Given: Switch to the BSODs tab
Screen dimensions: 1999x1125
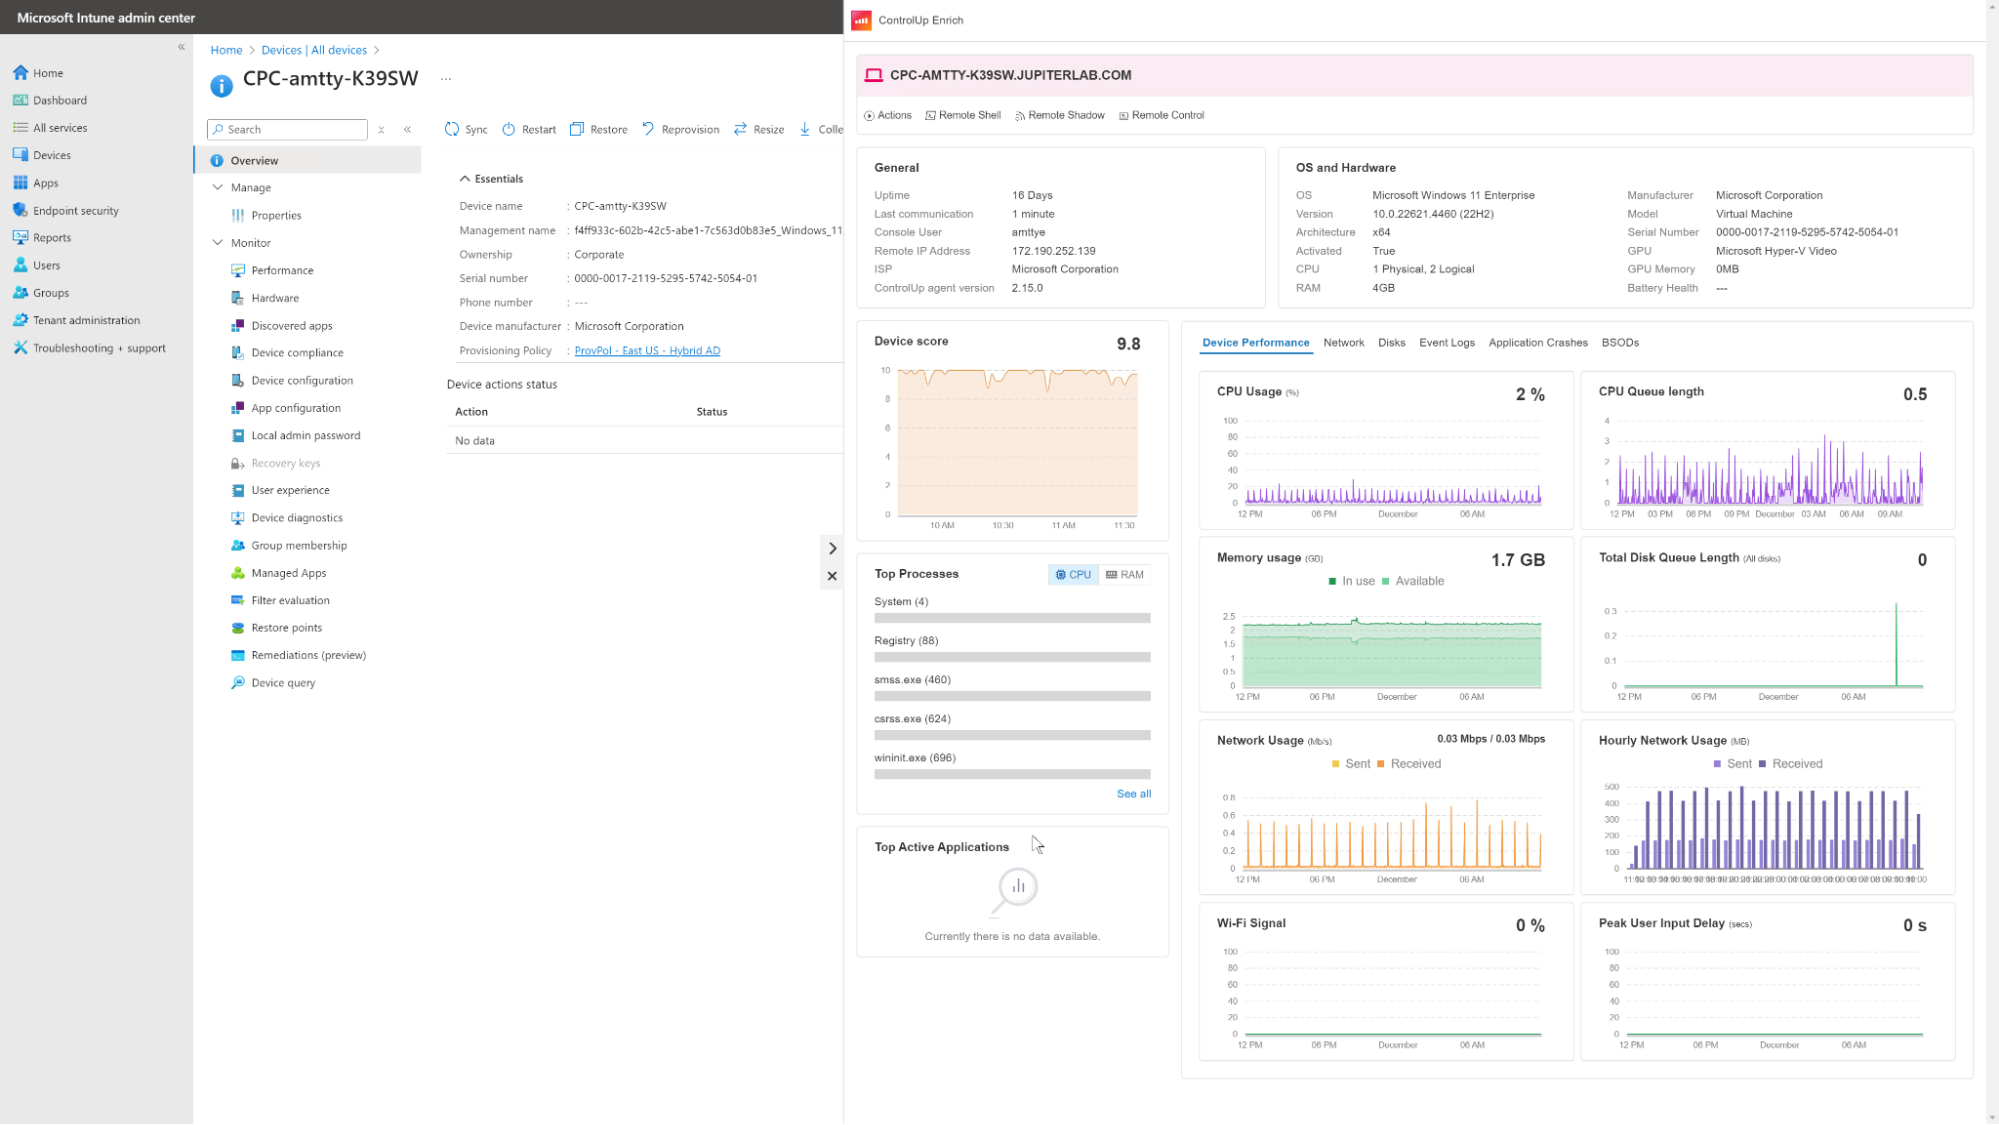Looking at the screenshot, I should click(1620, 343).
